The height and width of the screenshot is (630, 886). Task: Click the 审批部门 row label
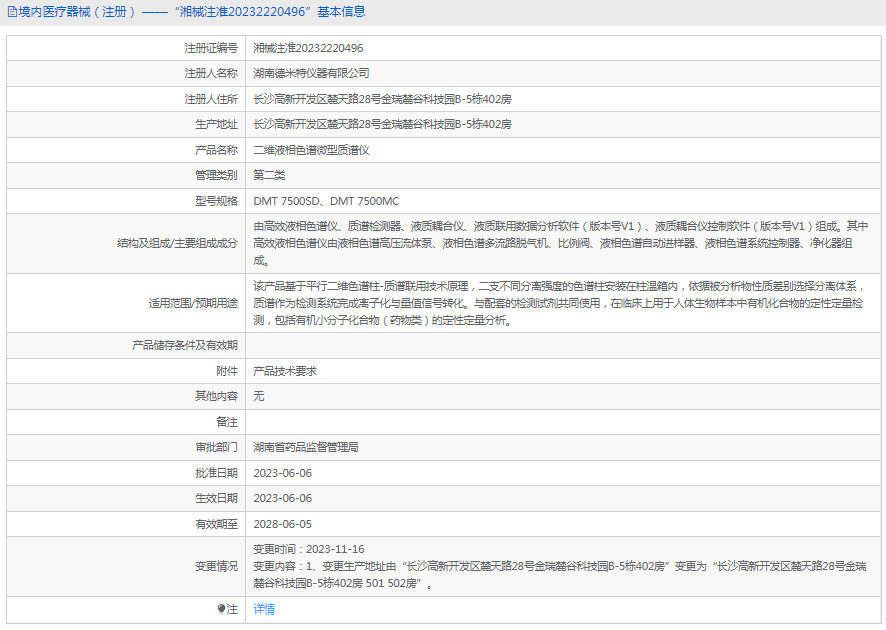(x=216, y=447)
